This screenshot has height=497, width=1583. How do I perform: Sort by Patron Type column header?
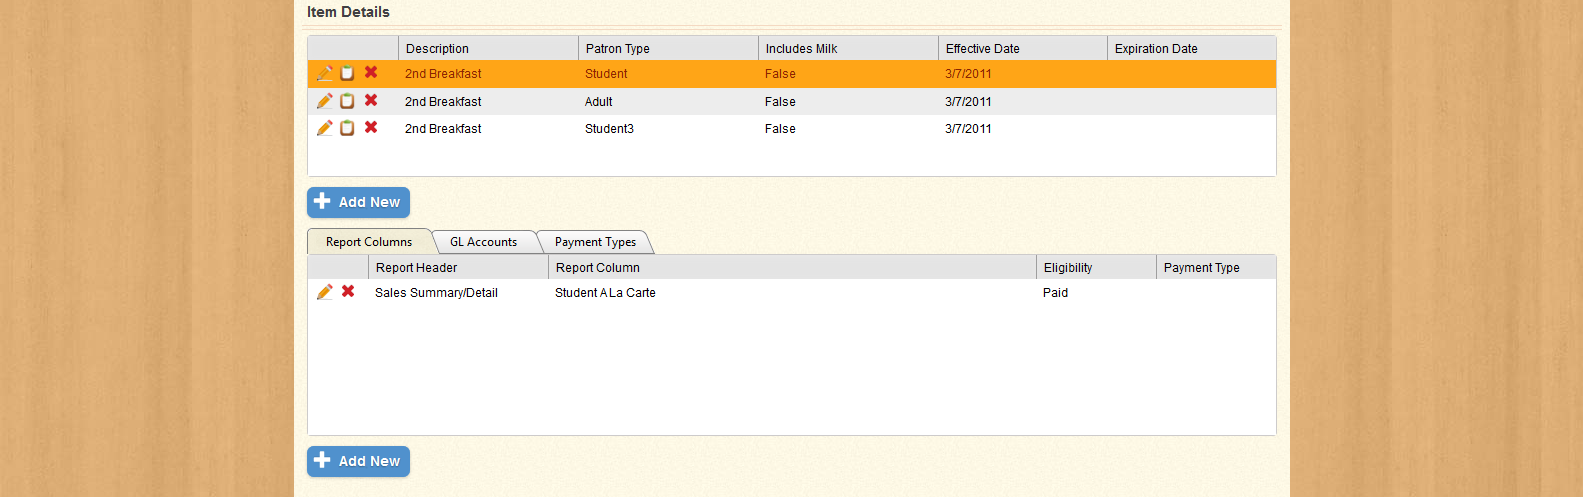coord(618,48)
